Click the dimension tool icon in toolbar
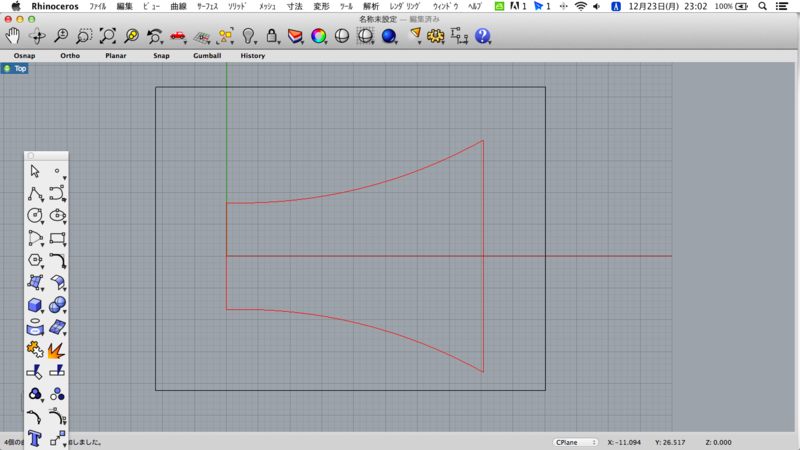Image resolution: width=800 pixels, height=450 pixels. 459,36
